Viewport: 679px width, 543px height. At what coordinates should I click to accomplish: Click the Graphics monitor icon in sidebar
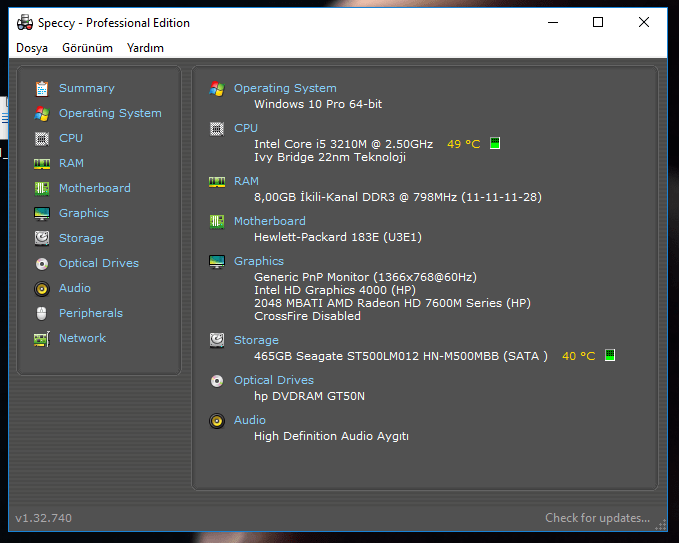[x=42, y=213]
